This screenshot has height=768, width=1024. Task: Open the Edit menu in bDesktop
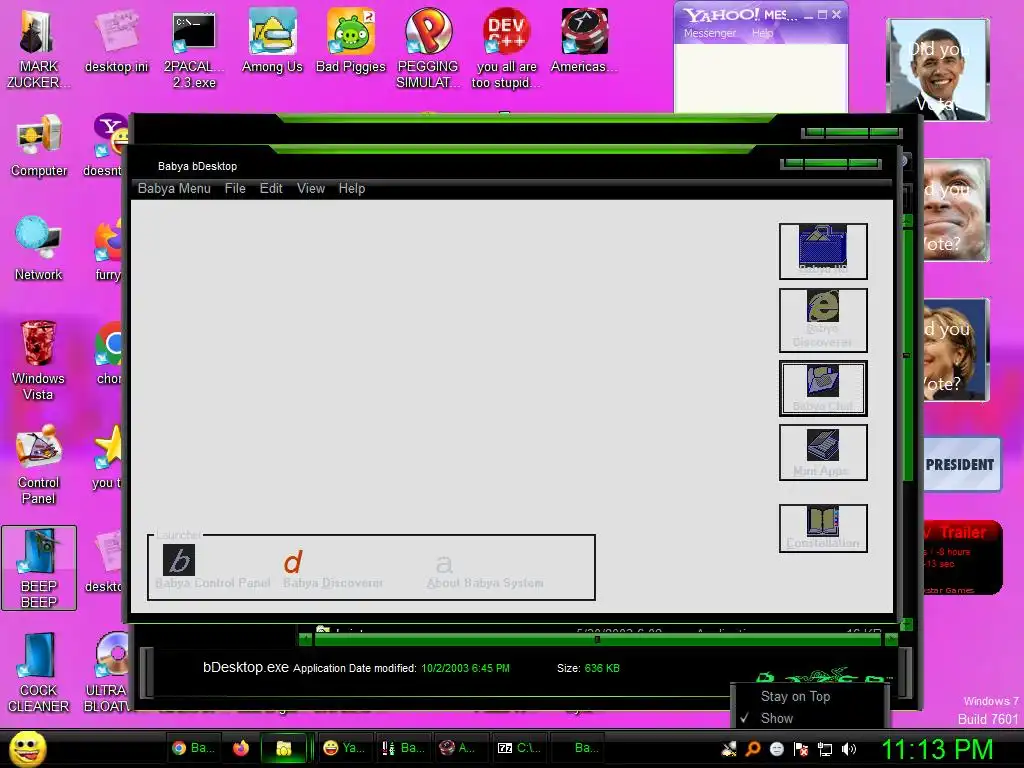coord(271,189)
